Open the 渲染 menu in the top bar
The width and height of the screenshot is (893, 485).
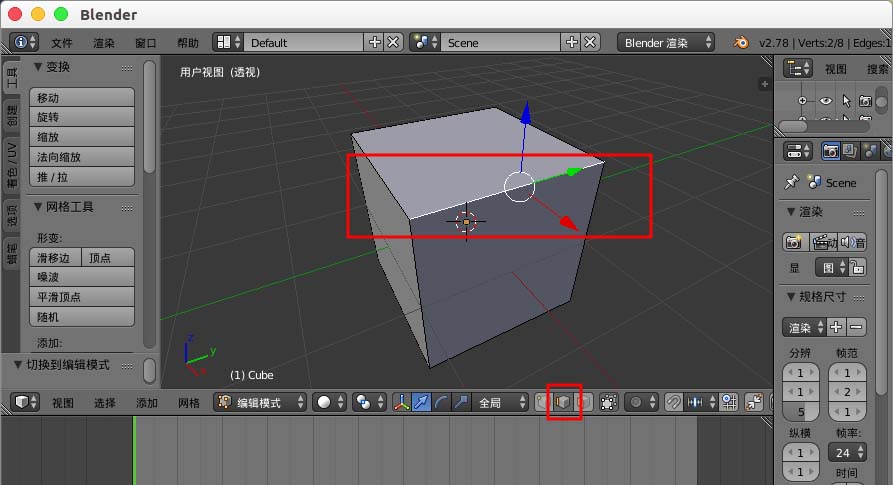pos(104,43)
